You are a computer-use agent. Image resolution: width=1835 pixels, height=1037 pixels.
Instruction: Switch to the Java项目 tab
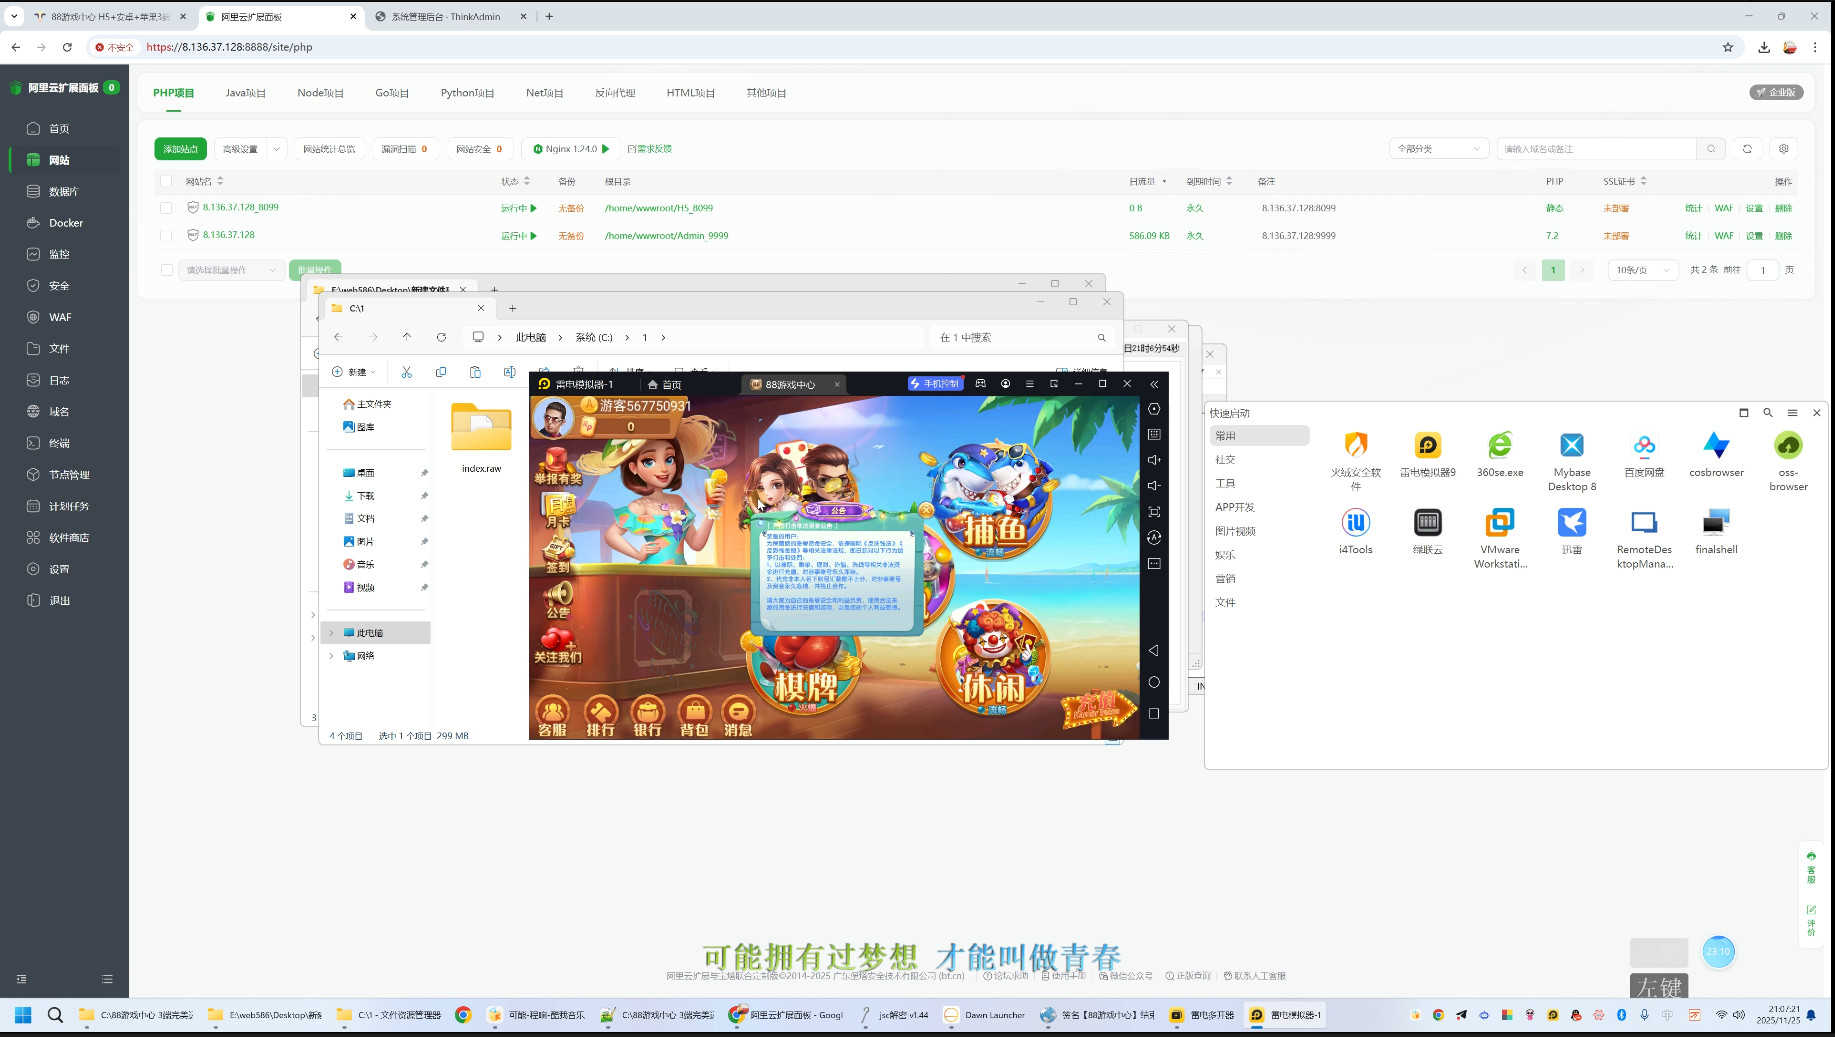(245, 93)
